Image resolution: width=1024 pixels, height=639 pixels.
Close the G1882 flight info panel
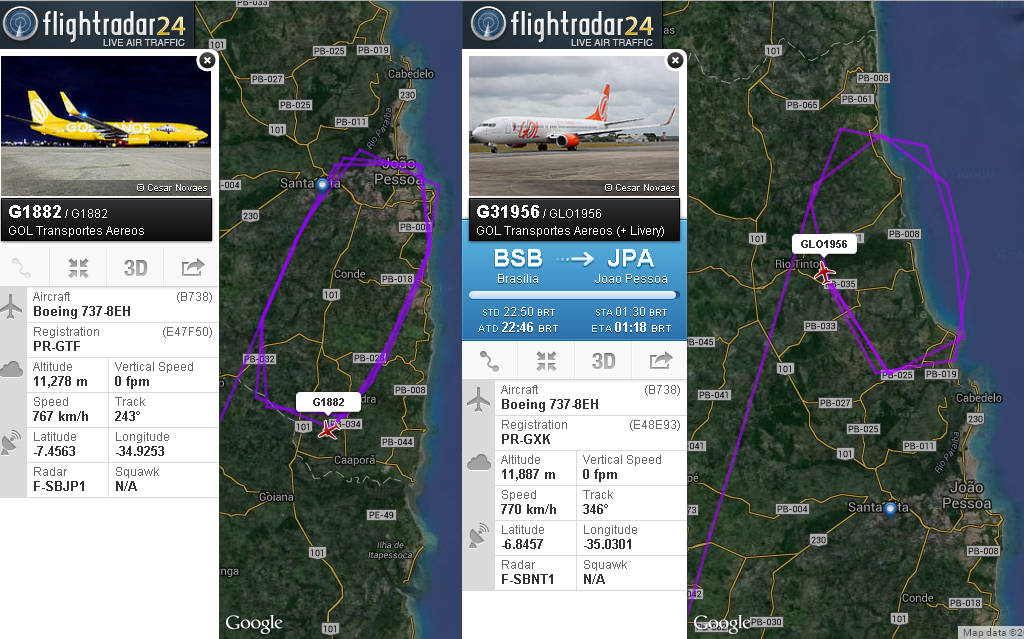pos(207,61)
